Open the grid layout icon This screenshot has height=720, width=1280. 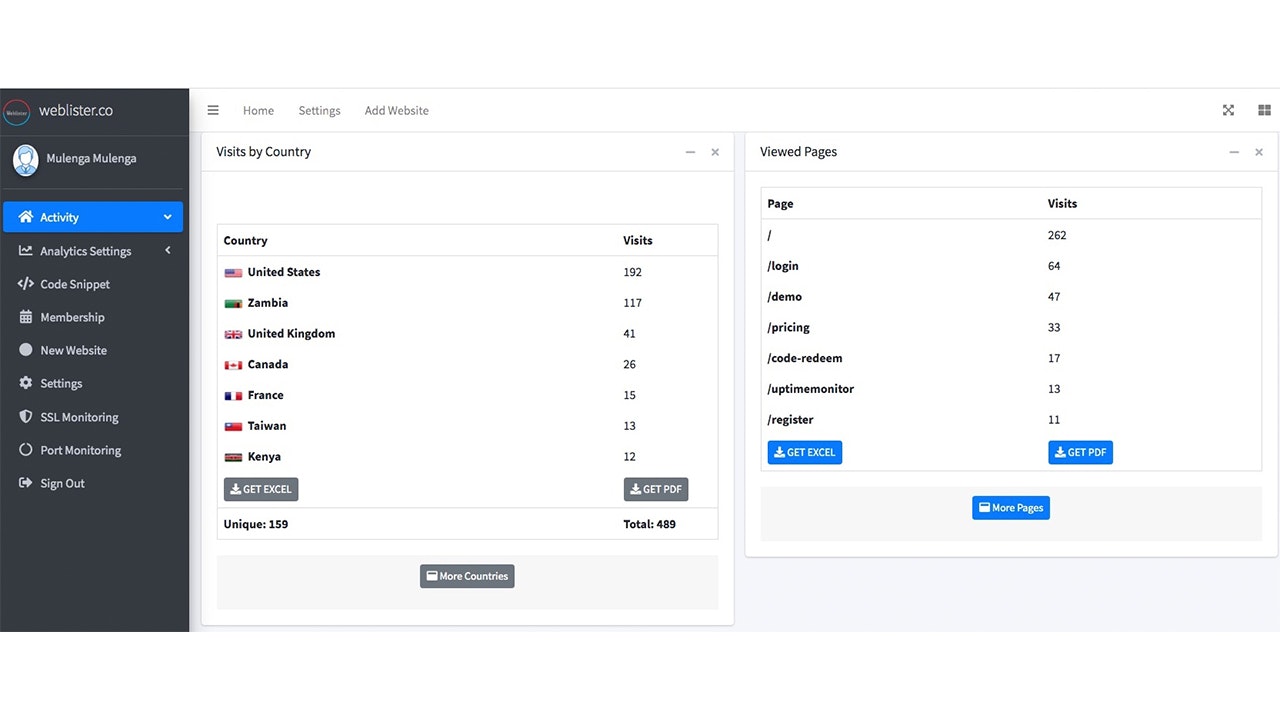[1264, 110]
